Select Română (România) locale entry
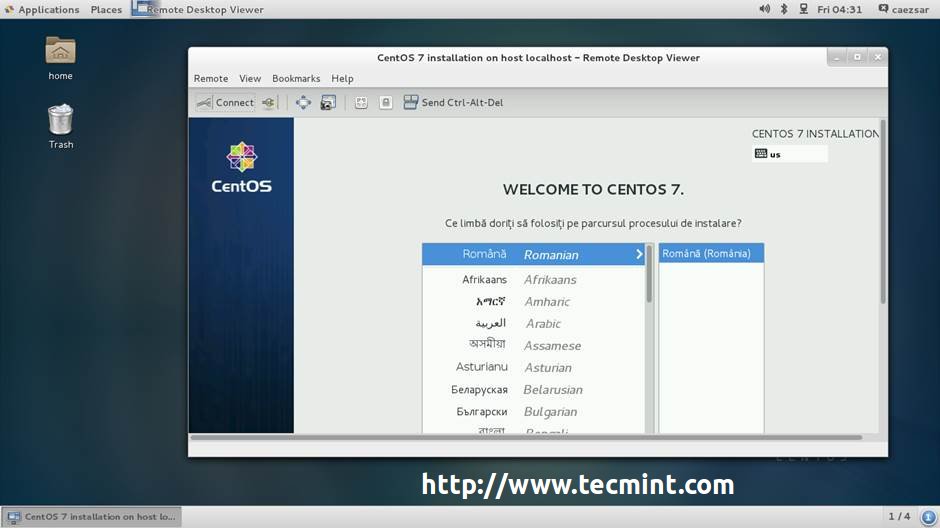Image resolution: width=940 pixels, height=528 pixels. (711, 254)
